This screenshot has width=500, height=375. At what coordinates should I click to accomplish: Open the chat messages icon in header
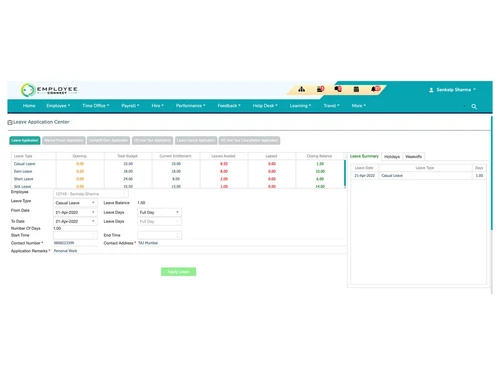tap(338, 89)
